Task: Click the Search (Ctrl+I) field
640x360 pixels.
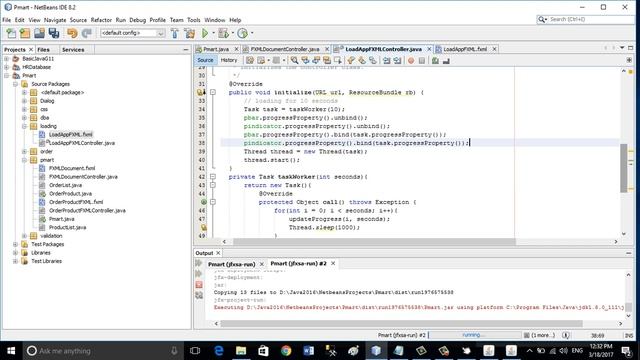Action: coord(586,19)
